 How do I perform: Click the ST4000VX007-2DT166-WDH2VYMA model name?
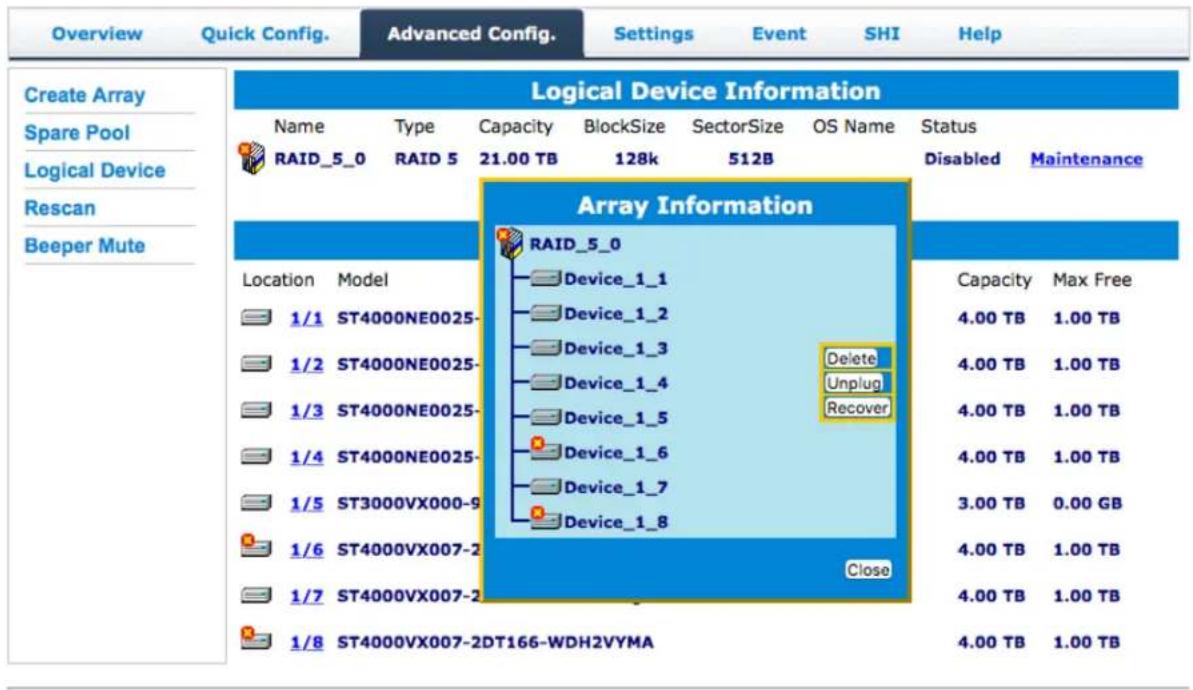tap(495, 643)
